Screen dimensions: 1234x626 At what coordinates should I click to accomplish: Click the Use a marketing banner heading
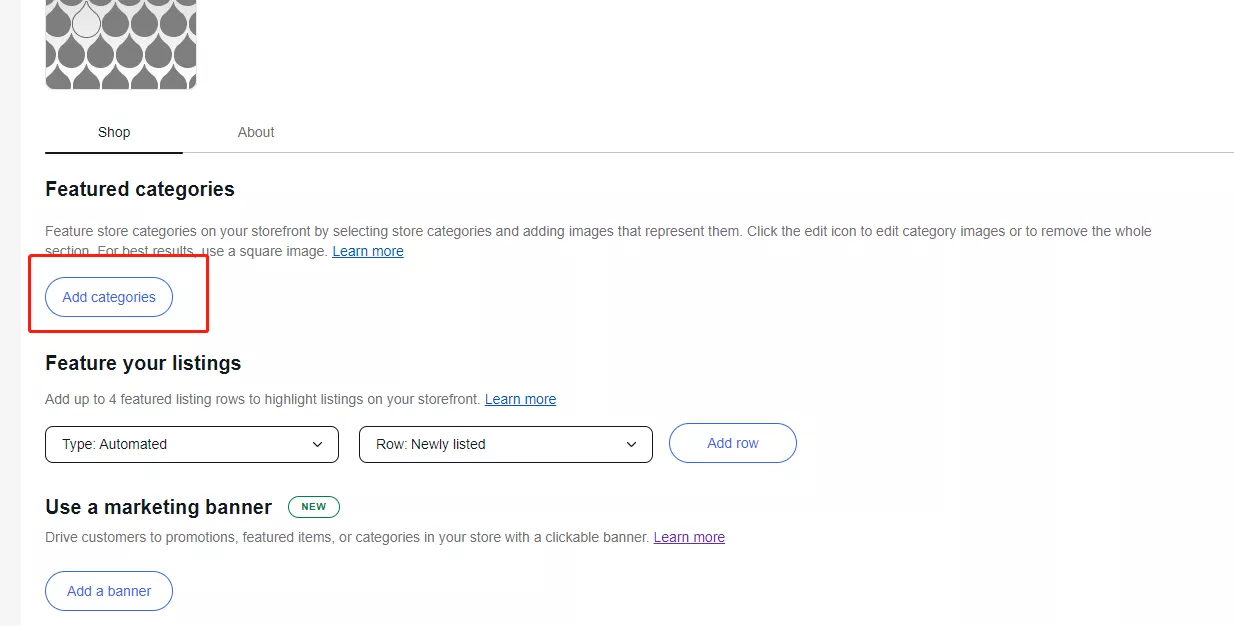pos(158,507)
